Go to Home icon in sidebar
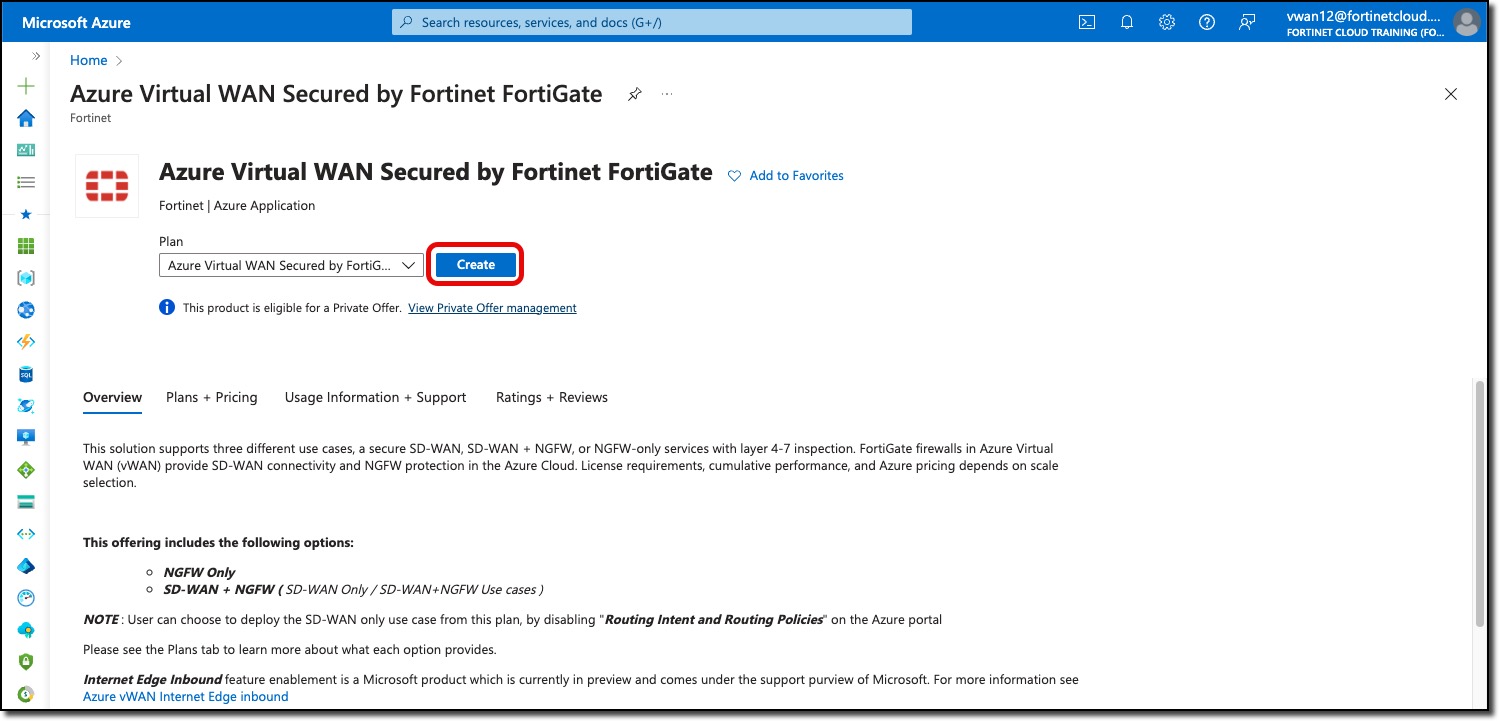Viewport: 1499px width, 721px height. point(26,118)
